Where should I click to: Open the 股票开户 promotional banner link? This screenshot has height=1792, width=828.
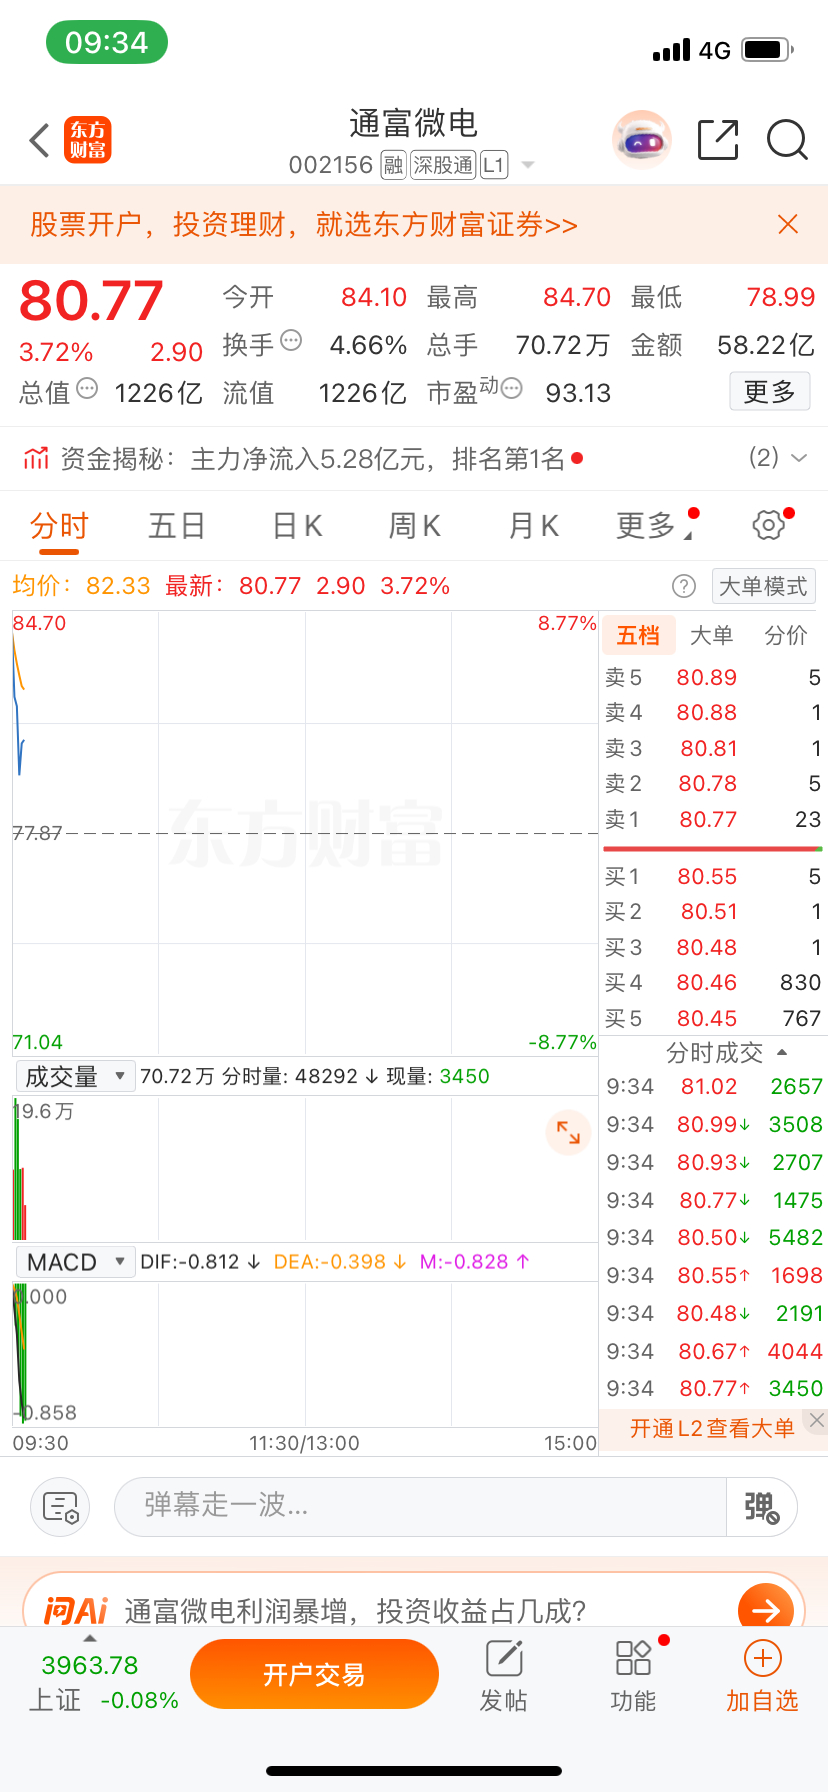[304, 224]
